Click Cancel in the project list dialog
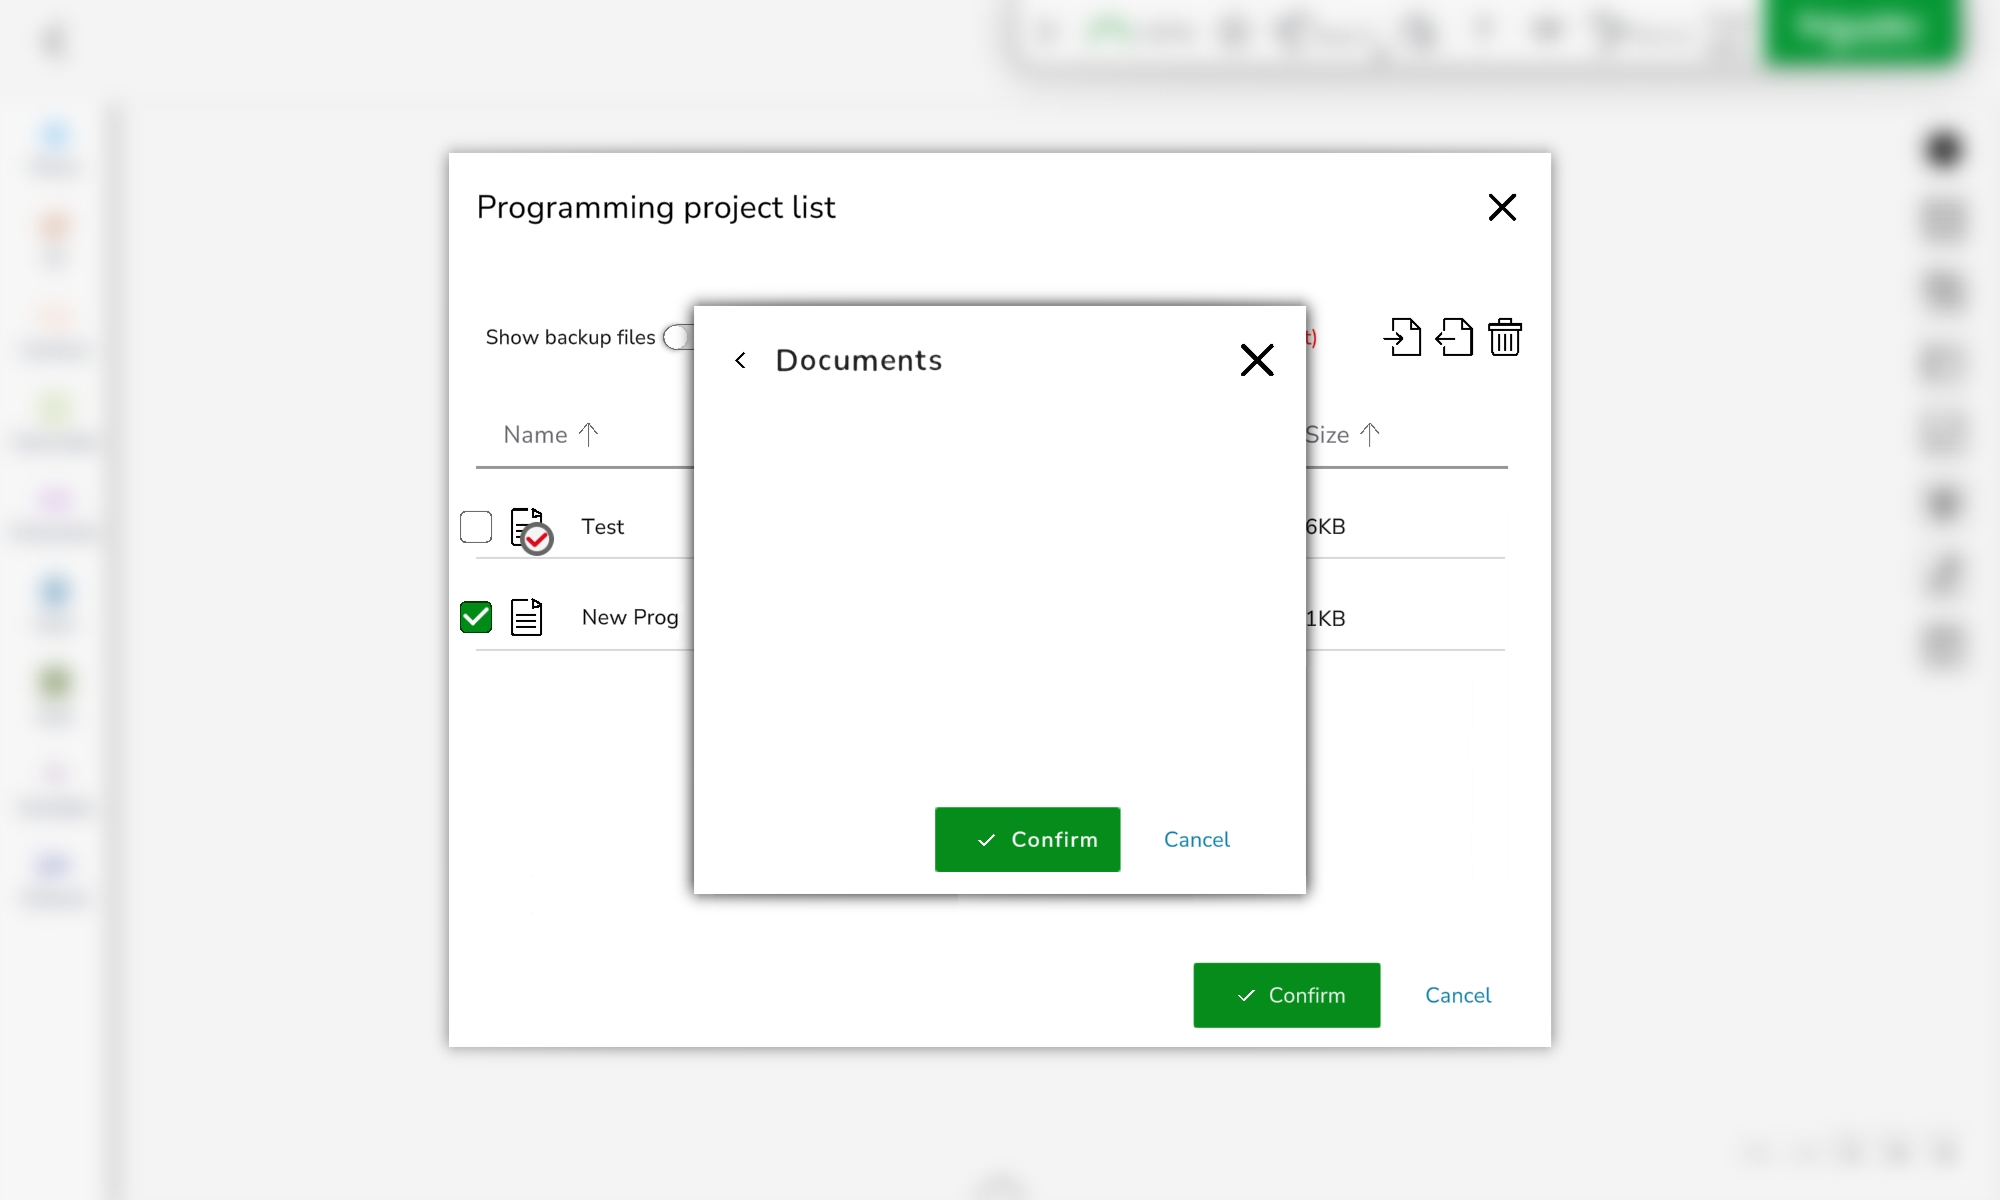Image resolution: width=2000 pixels, height=1200 pixels. [1457, 995]
